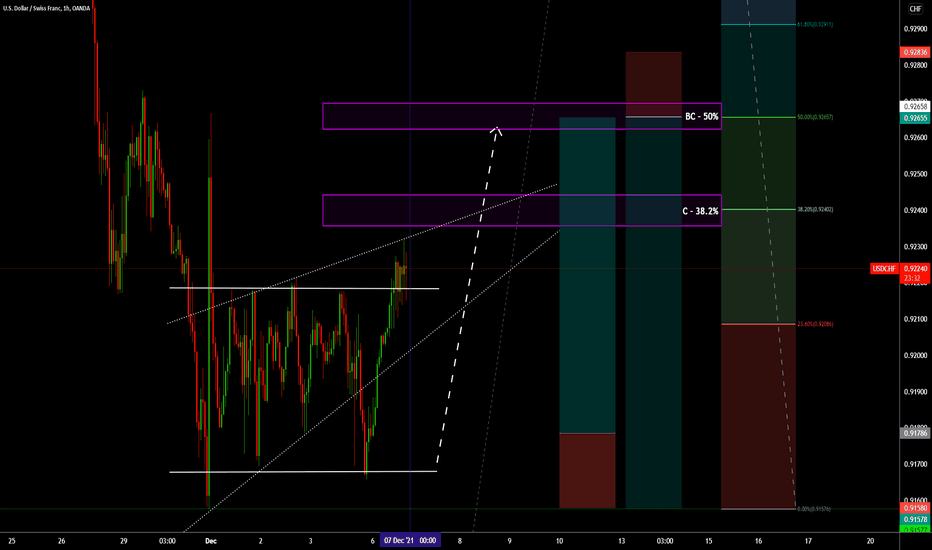Select the white 0.92658 price label

tap(915, 106)
